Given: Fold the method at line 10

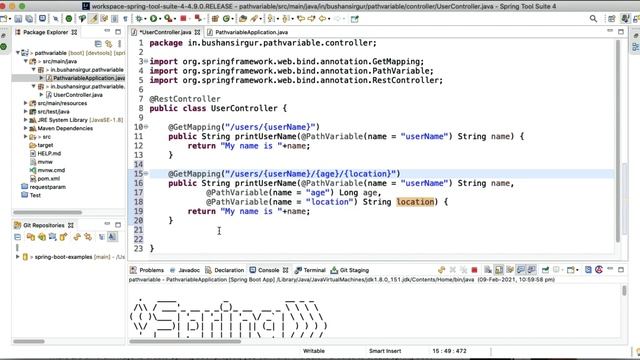Looking at the screenshot, I should point(146,127).
